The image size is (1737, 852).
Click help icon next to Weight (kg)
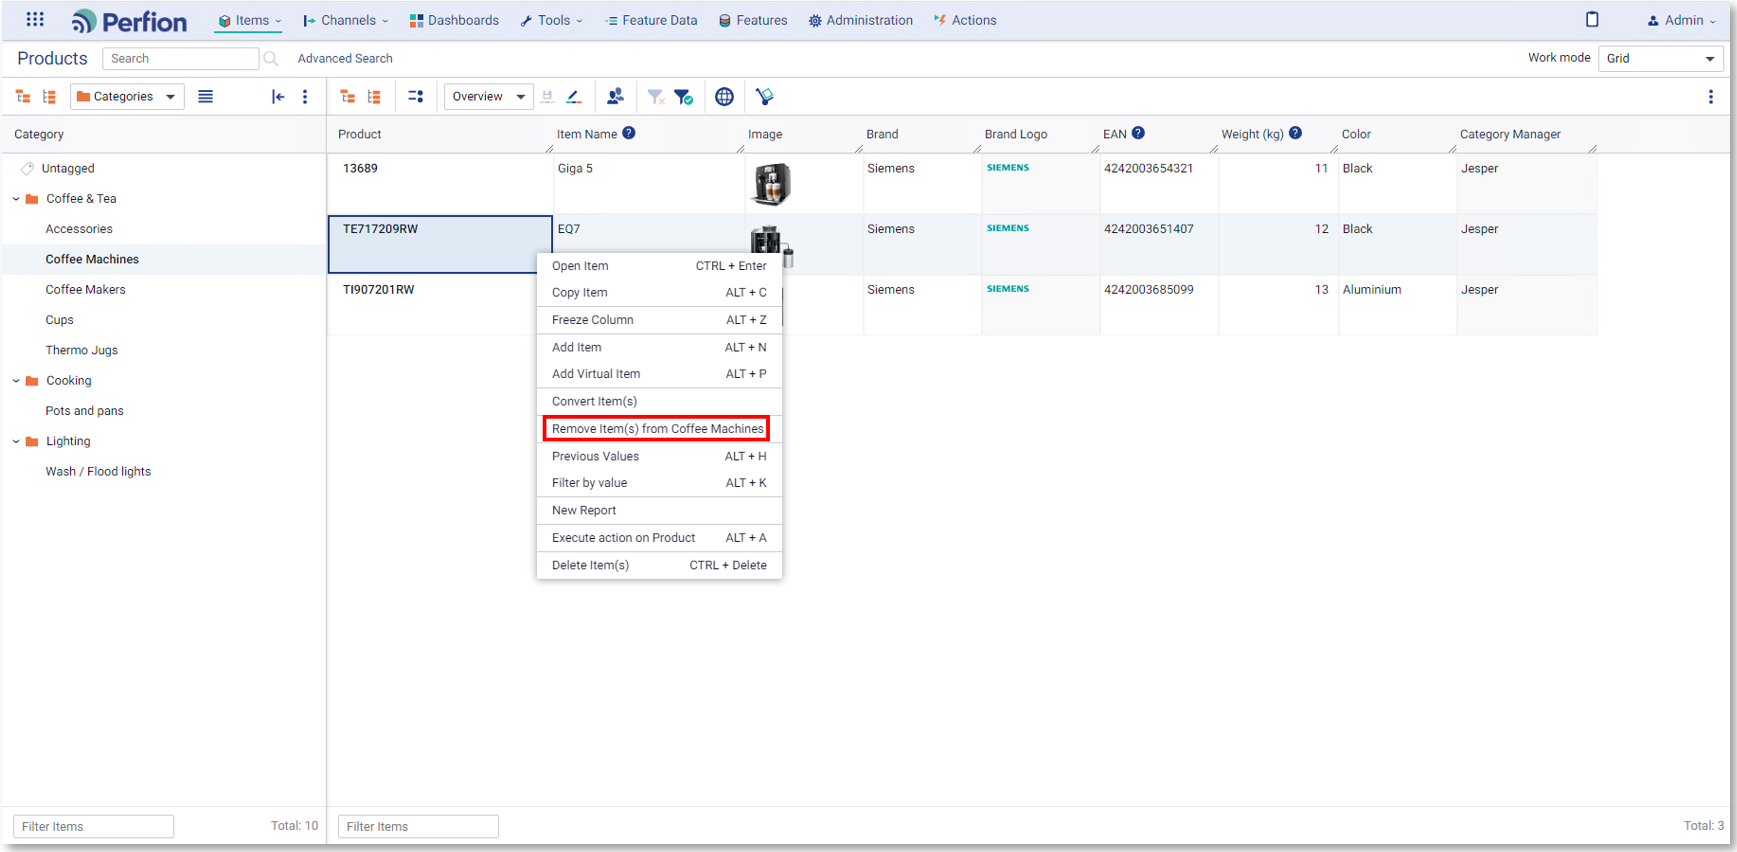[x=1296, y=133]
